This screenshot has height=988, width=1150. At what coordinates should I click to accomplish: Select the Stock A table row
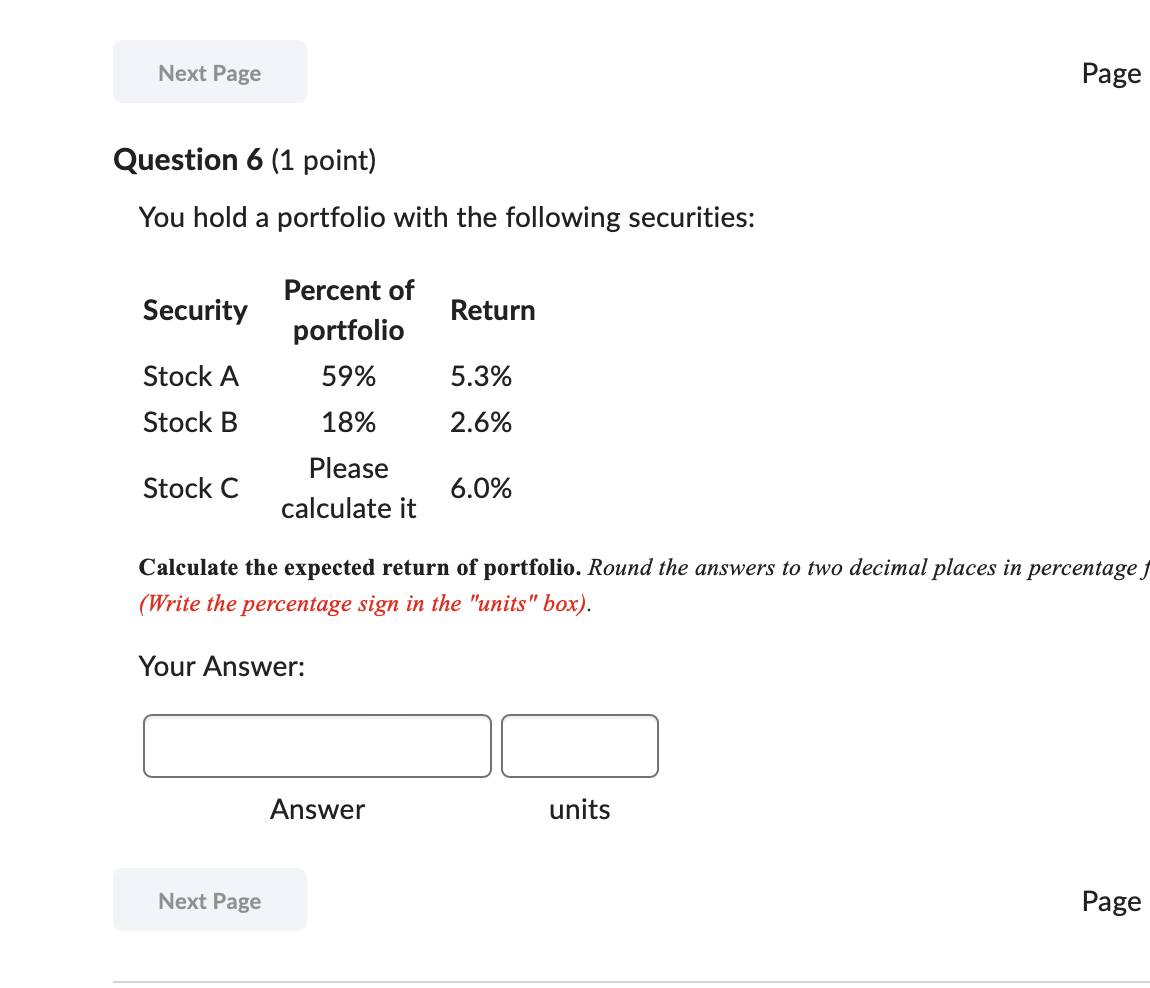point(190,376)
